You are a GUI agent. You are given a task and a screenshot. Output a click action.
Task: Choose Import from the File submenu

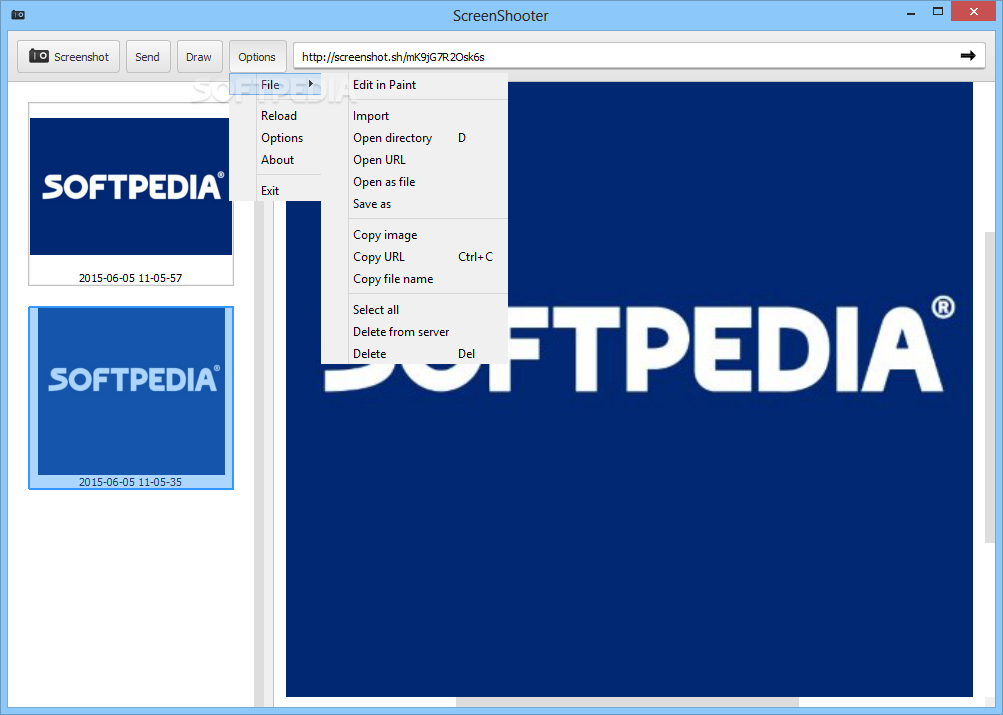(x=415, y=116)
